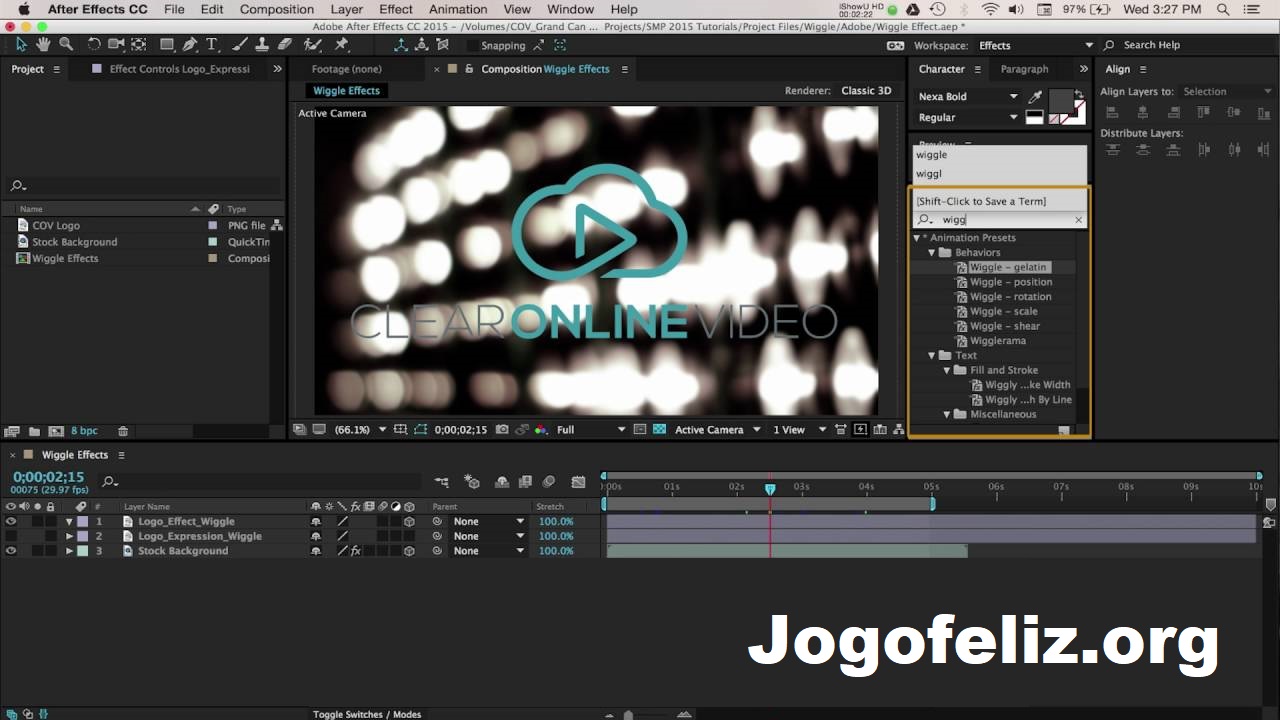The image size is (1280, 720).
Task: Click eyedropper in Character panel
Action: click(1035, 97)
